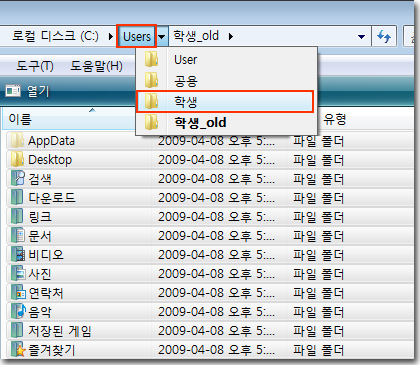This screenshot has height=365, width=420.
Task: Click the 저장된 게임 folder icon
Action: [x=17, y=331]
